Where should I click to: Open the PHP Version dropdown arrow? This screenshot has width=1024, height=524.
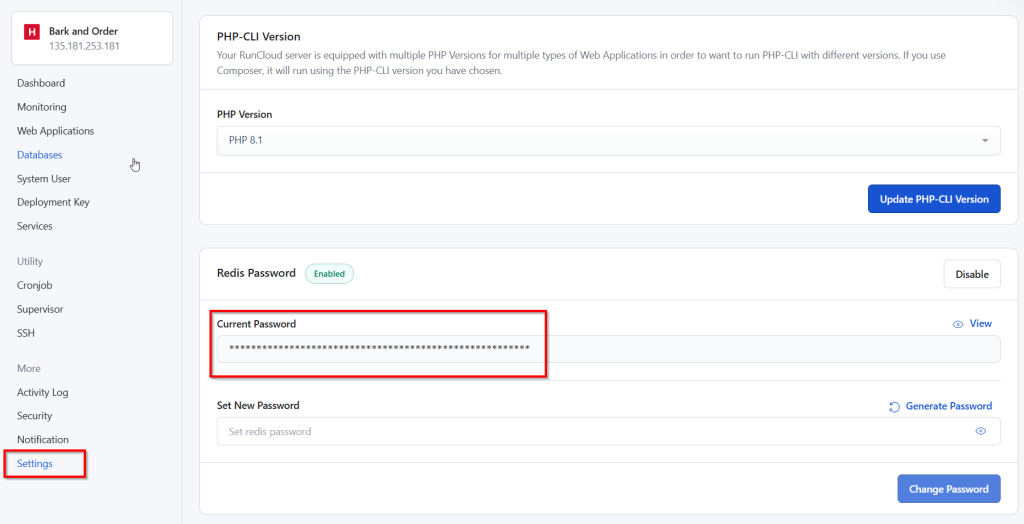985,140
